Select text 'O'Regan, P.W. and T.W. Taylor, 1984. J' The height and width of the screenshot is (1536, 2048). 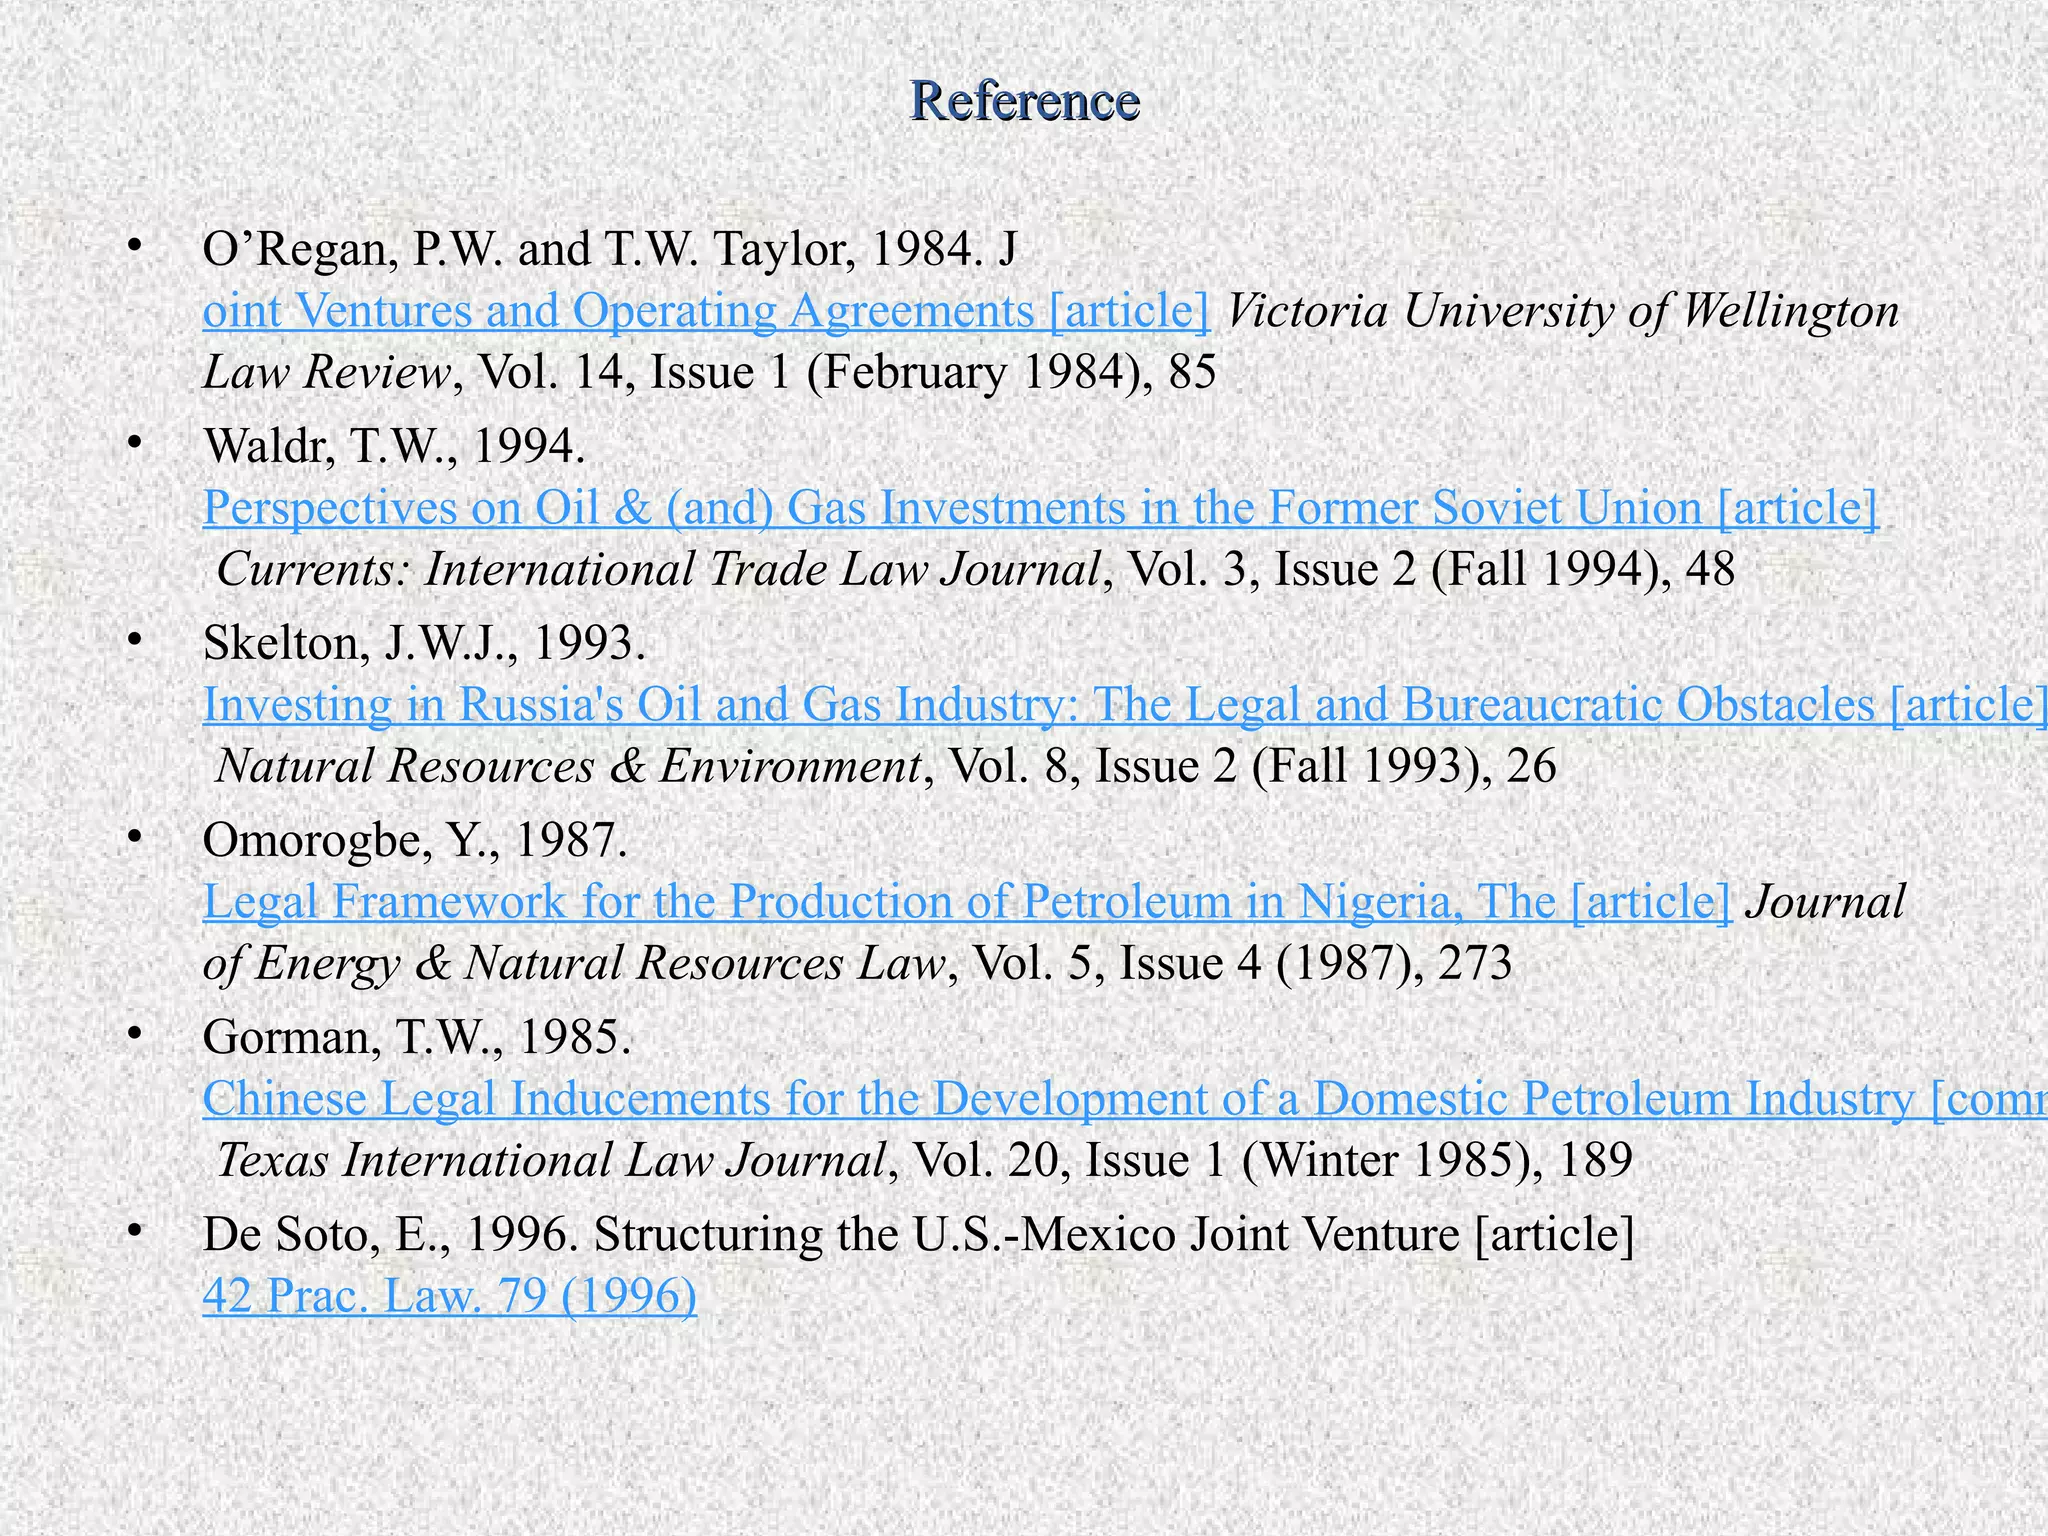pos(610,248)
